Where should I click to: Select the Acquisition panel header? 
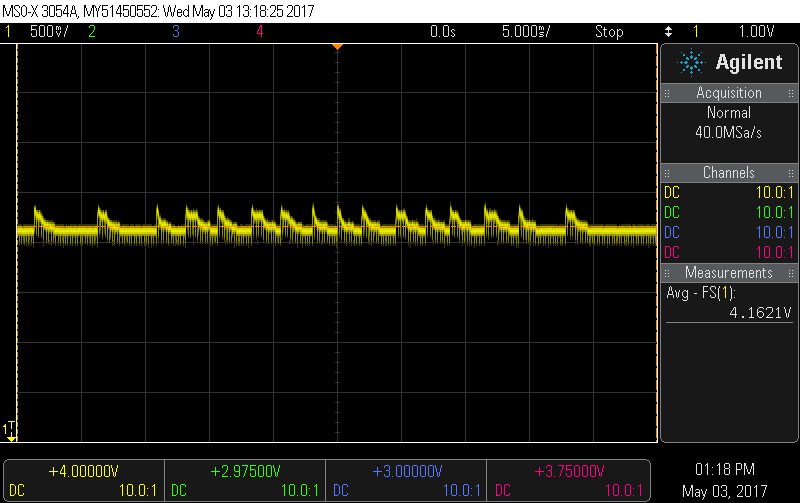point(729,93)
